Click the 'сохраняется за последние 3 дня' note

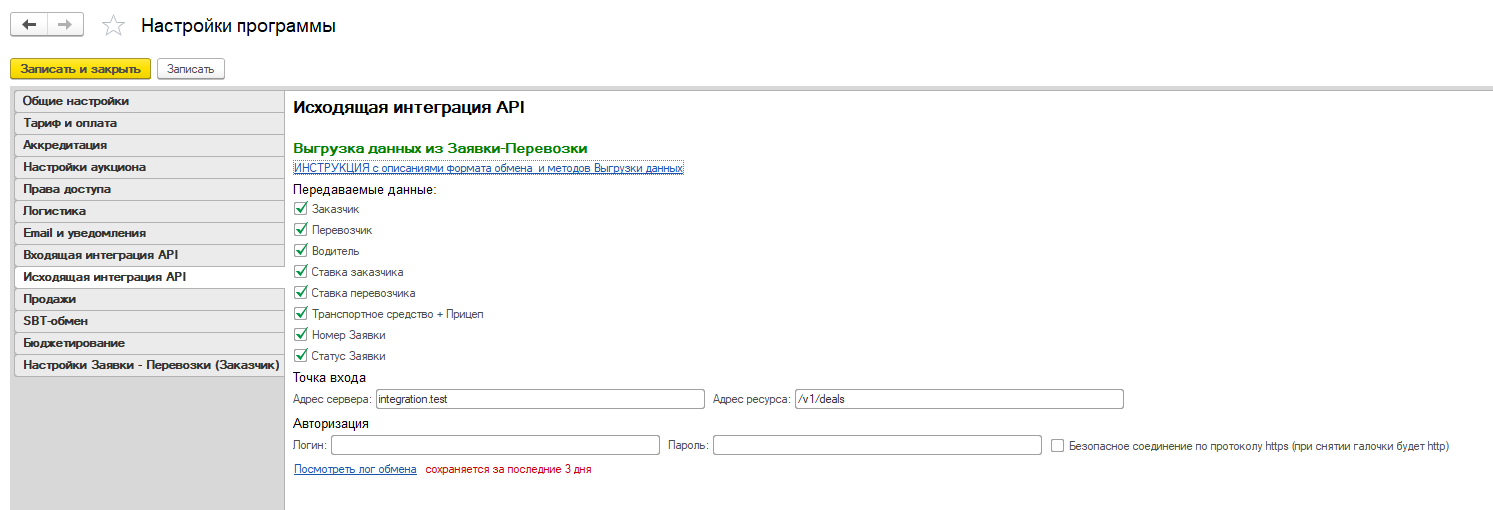[508, 469]
